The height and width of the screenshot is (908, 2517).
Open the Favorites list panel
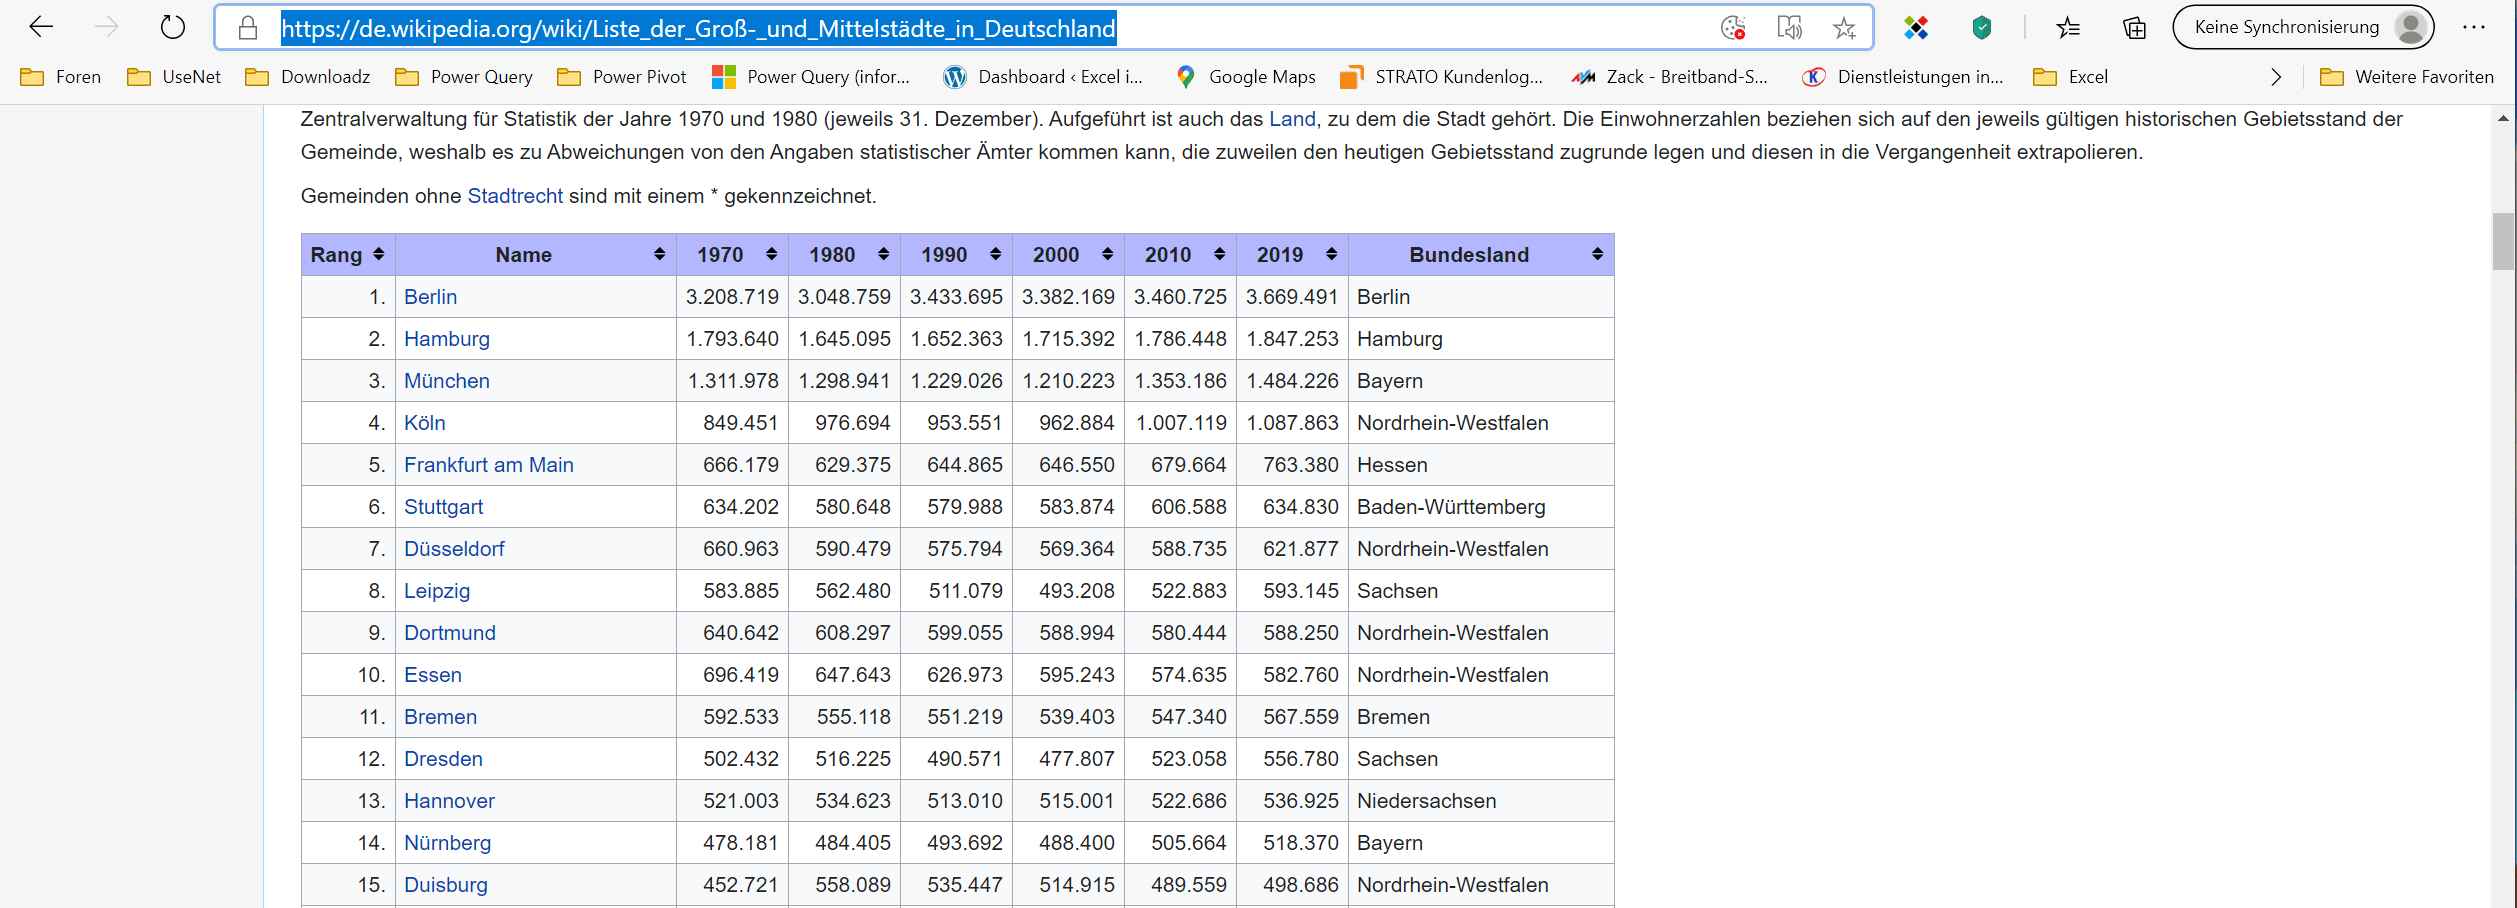2069,28
